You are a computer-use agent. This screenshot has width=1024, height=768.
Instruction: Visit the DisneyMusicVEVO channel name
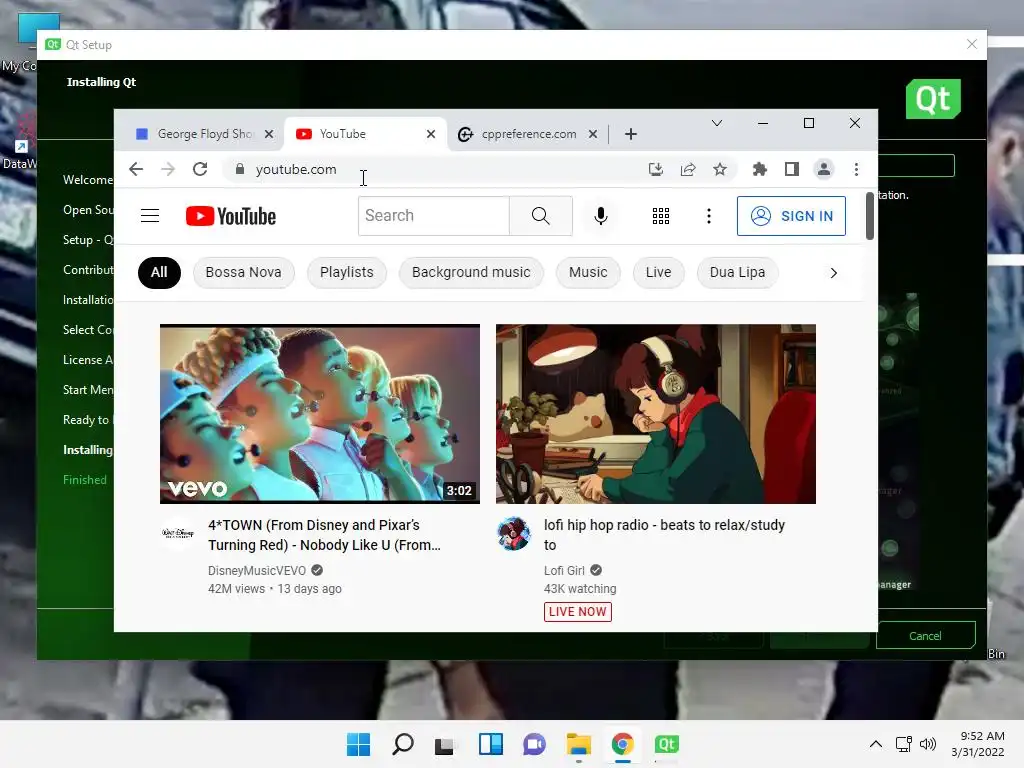[257, 570]
